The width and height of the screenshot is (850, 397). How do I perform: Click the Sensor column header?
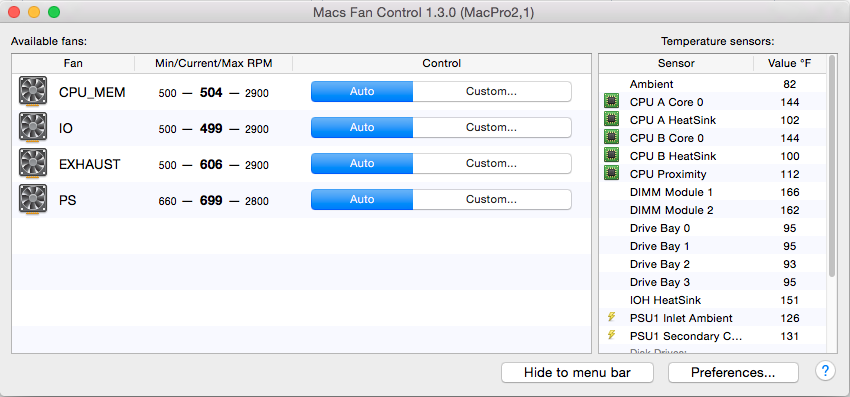click(676, 63)
